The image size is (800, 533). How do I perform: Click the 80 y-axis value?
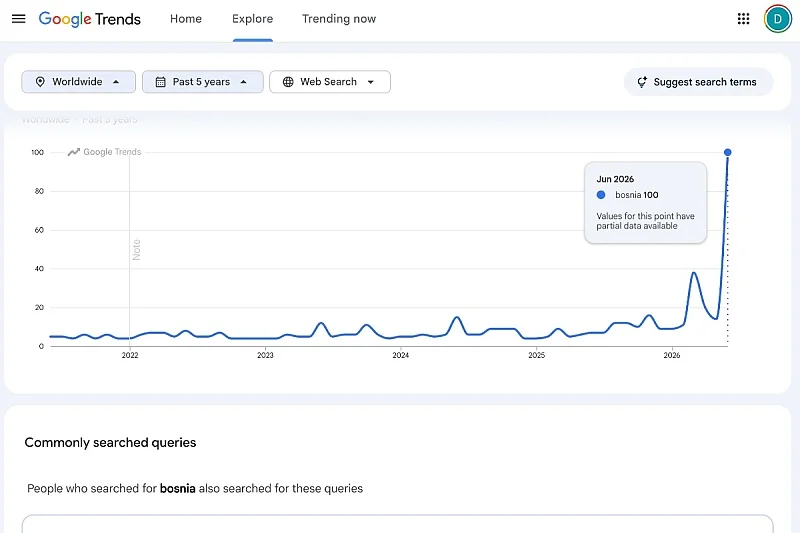(x=39, y=191)
